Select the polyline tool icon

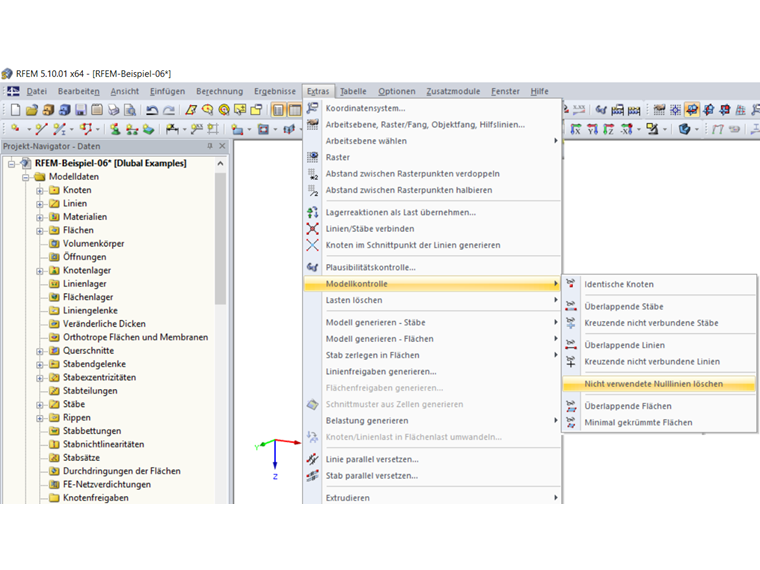(86, 129)
